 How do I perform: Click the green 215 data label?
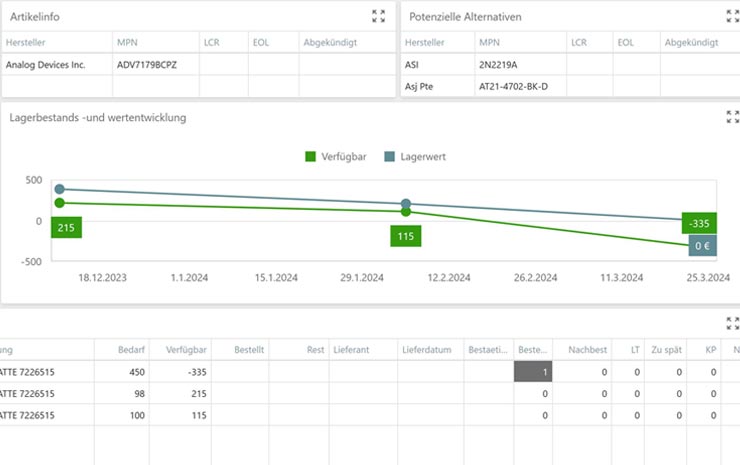click(66, 228)
